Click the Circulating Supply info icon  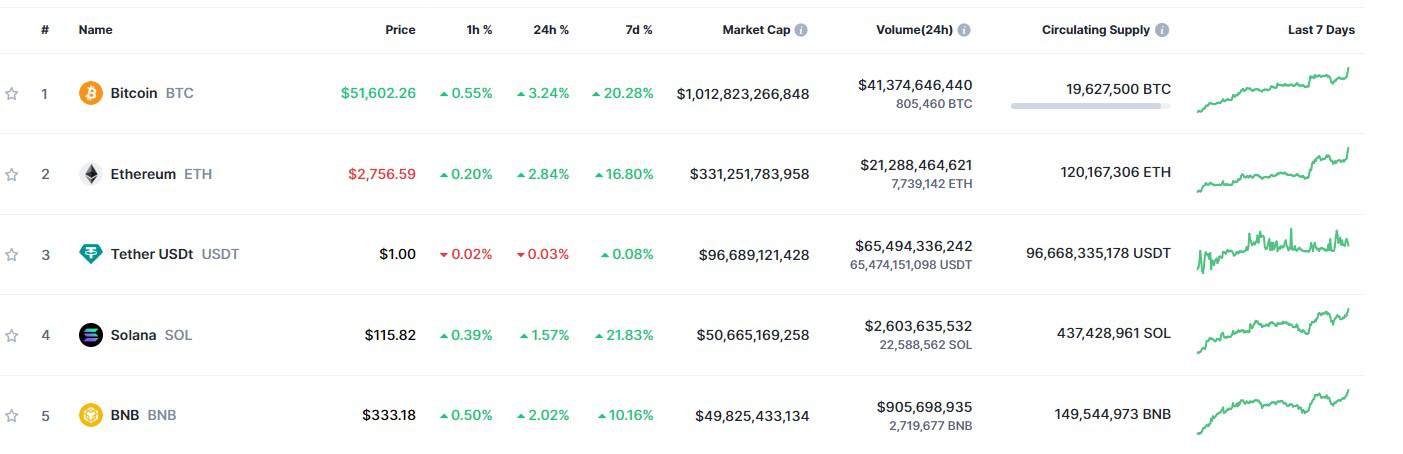coord(1162,30)
